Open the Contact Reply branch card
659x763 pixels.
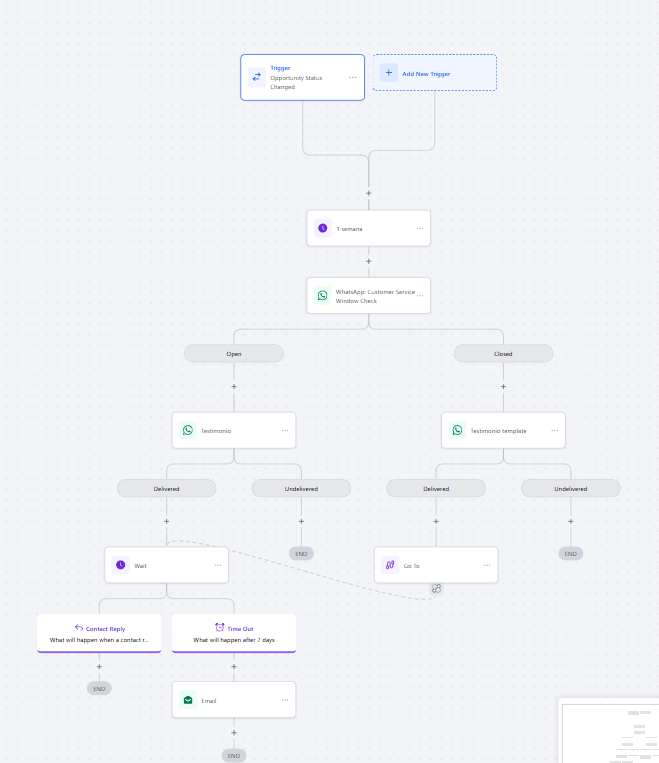[x=99, y=633]
